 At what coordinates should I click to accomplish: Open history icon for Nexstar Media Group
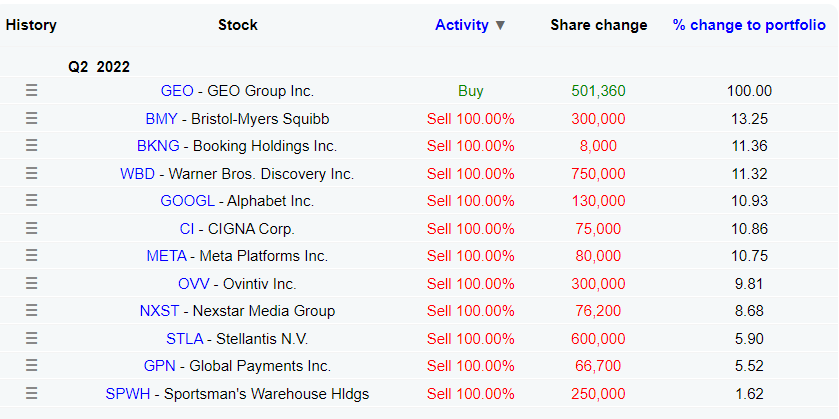point(31,311)
